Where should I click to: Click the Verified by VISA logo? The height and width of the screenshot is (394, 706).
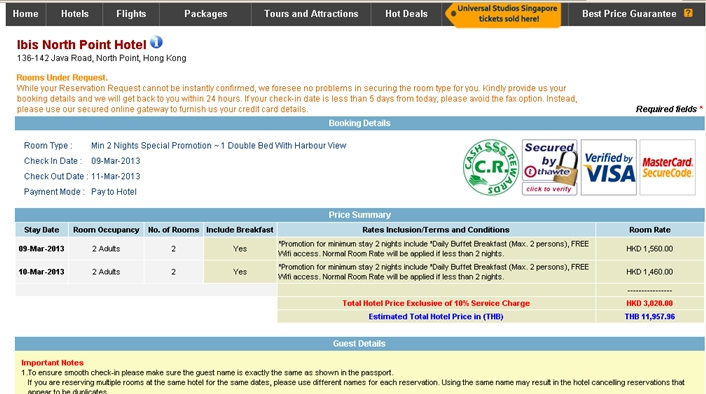point(609,167)
